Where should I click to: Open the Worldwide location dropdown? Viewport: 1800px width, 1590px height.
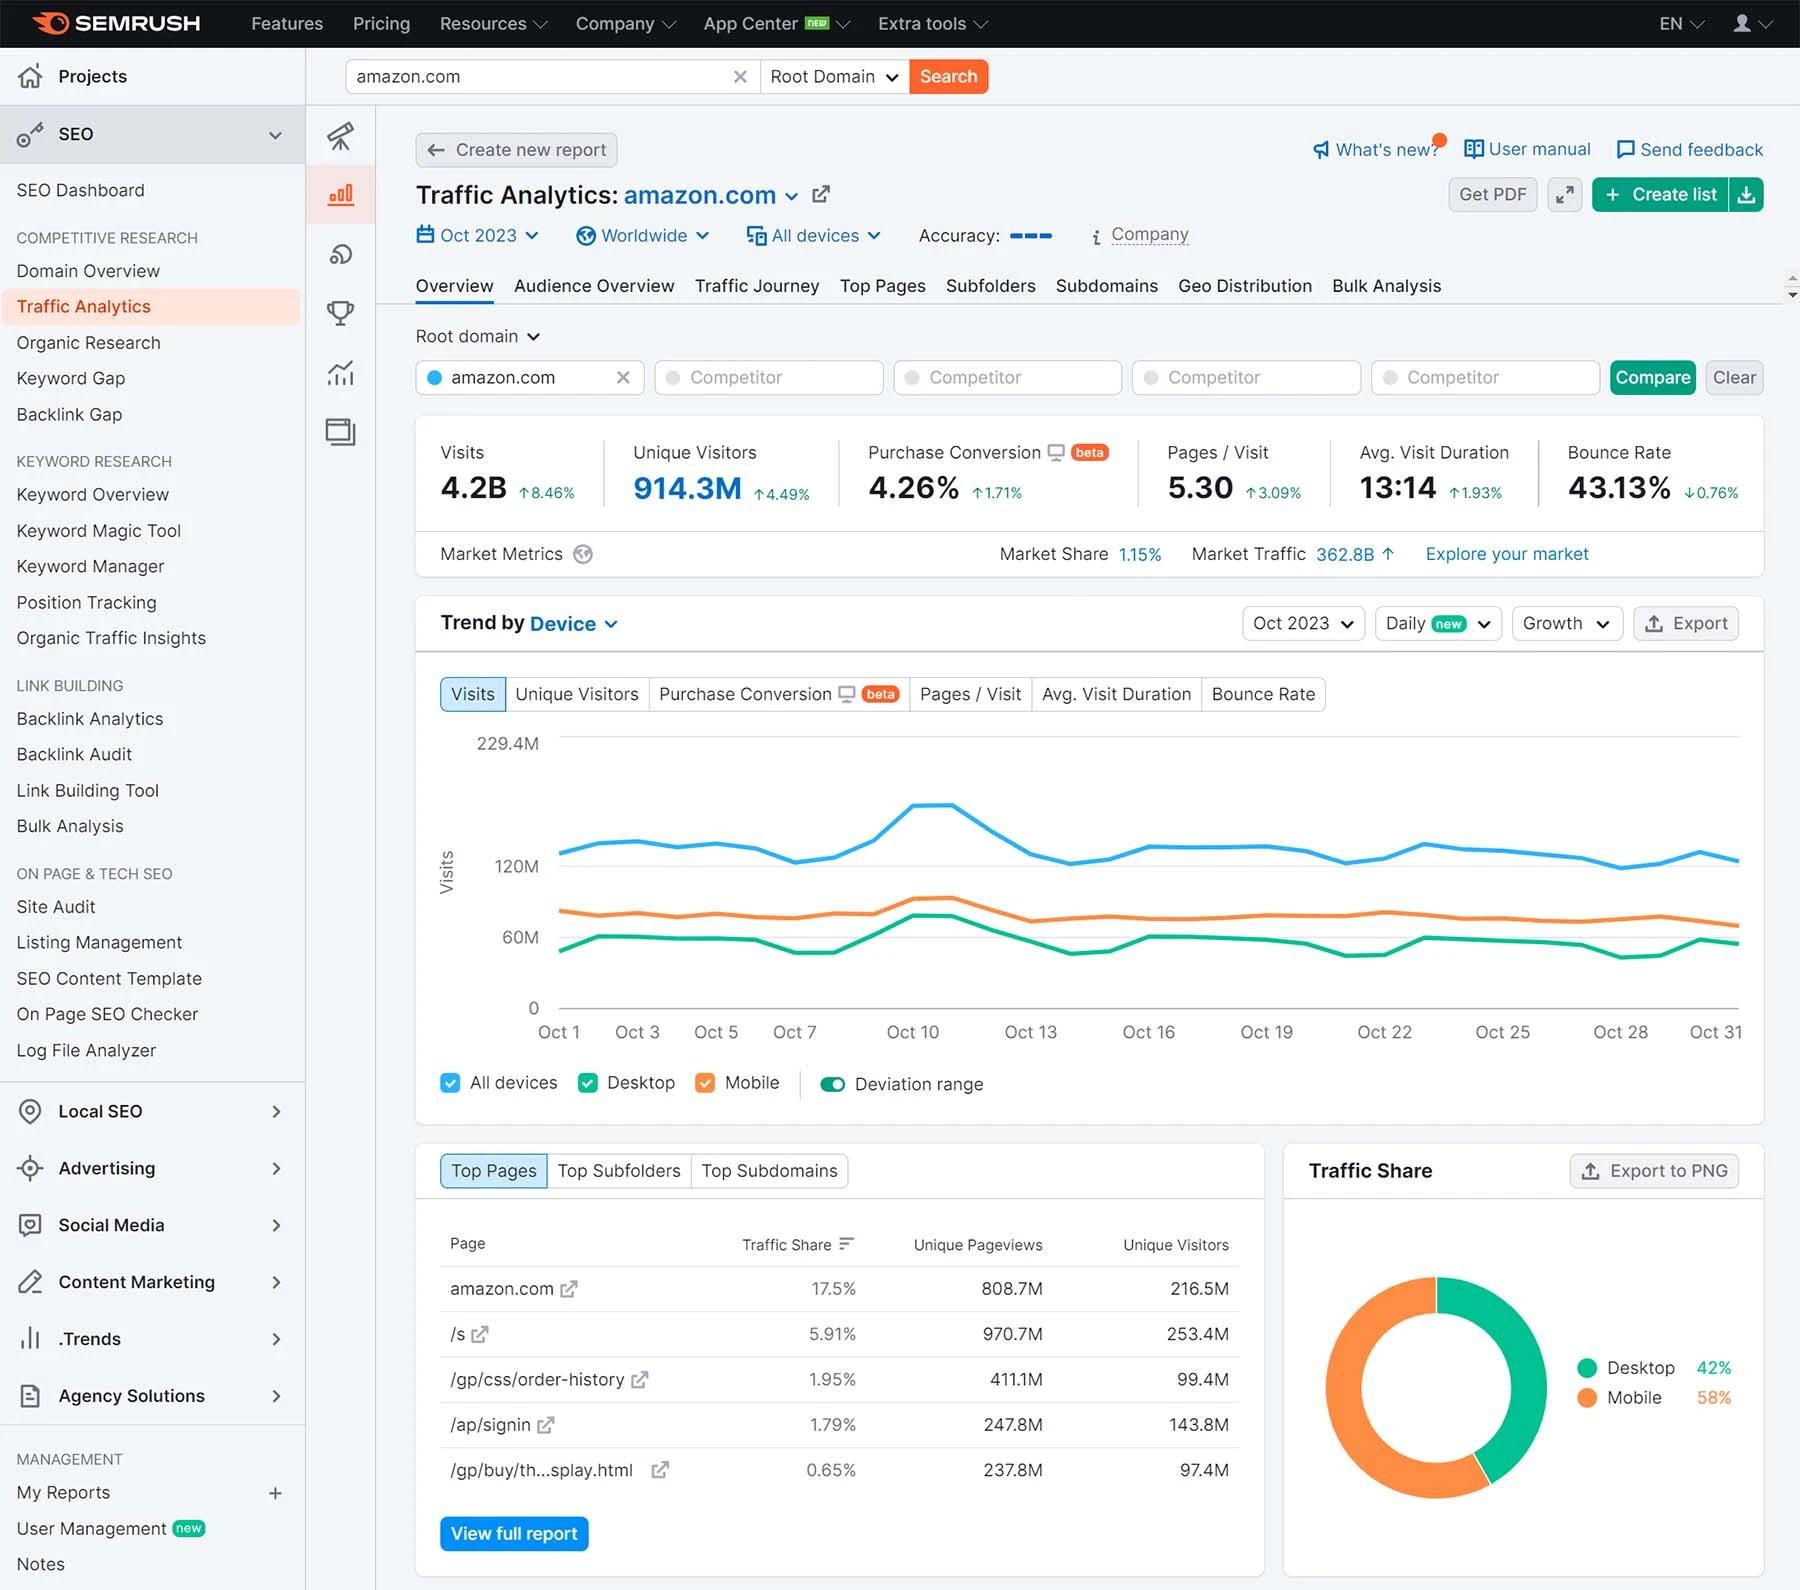(x=643, y=236)
